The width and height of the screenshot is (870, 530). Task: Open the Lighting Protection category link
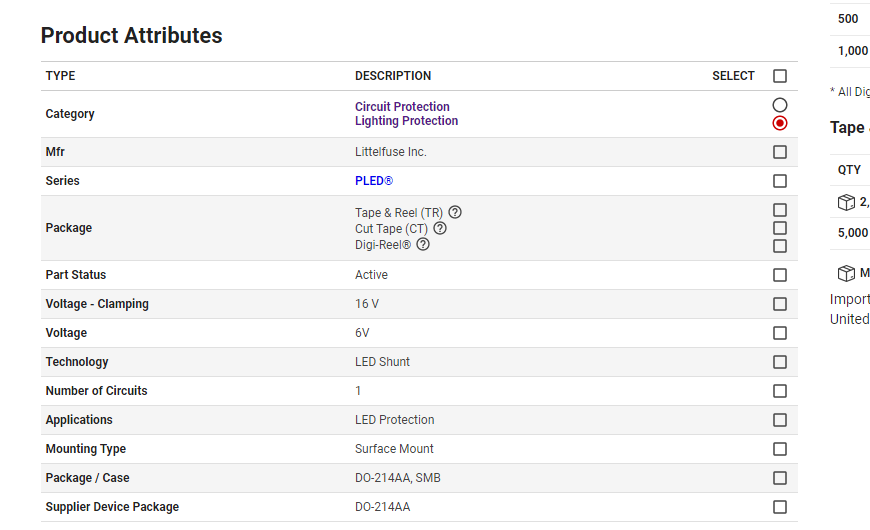407,121
